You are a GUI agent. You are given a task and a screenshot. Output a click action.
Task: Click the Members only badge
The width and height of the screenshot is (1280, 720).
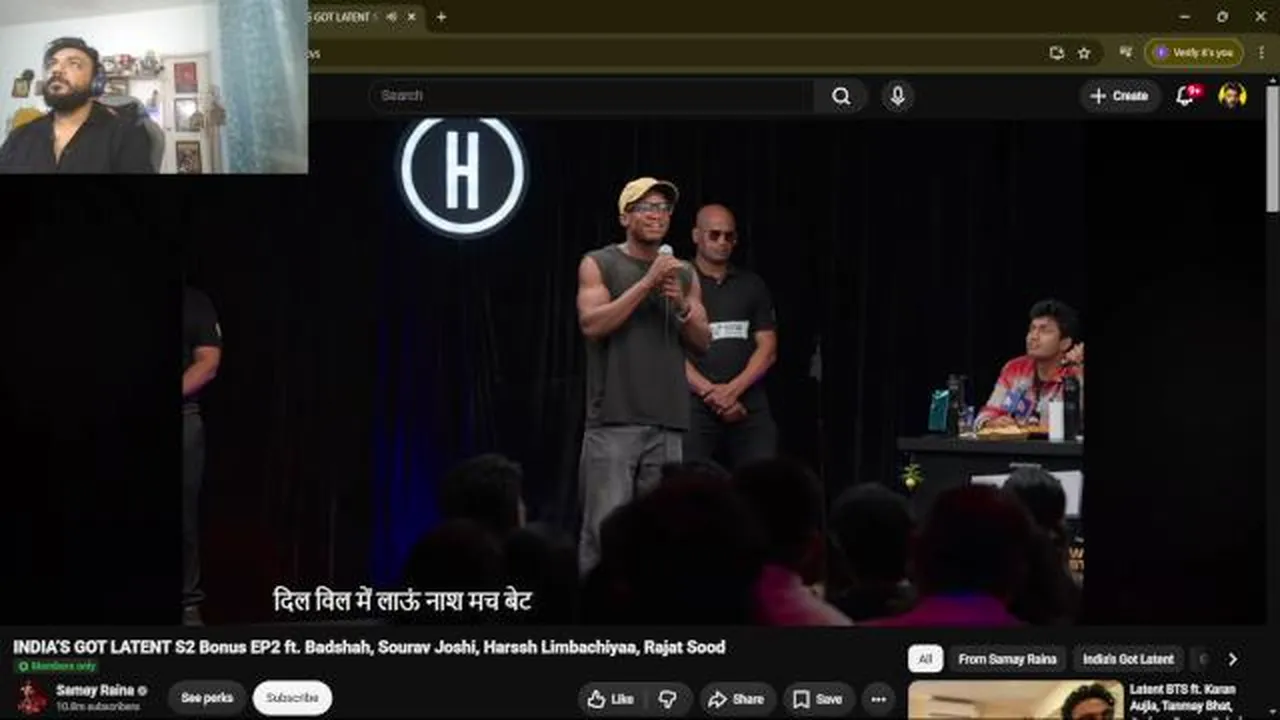tap(57, 666)
